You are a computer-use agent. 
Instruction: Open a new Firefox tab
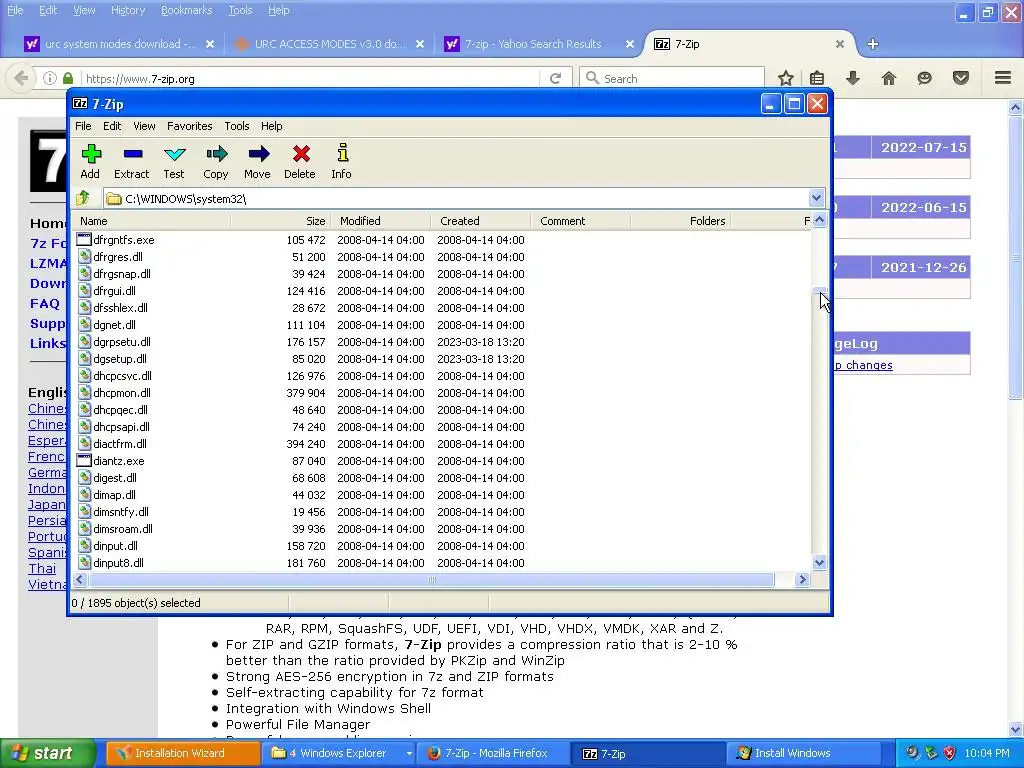[872, 44]
